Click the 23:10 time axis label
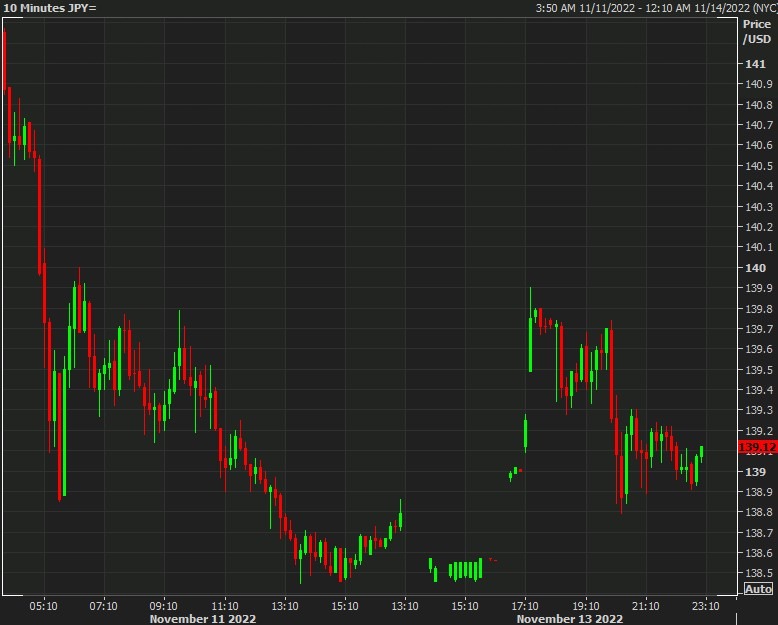The image size is (778, 625). pos(706,606)
